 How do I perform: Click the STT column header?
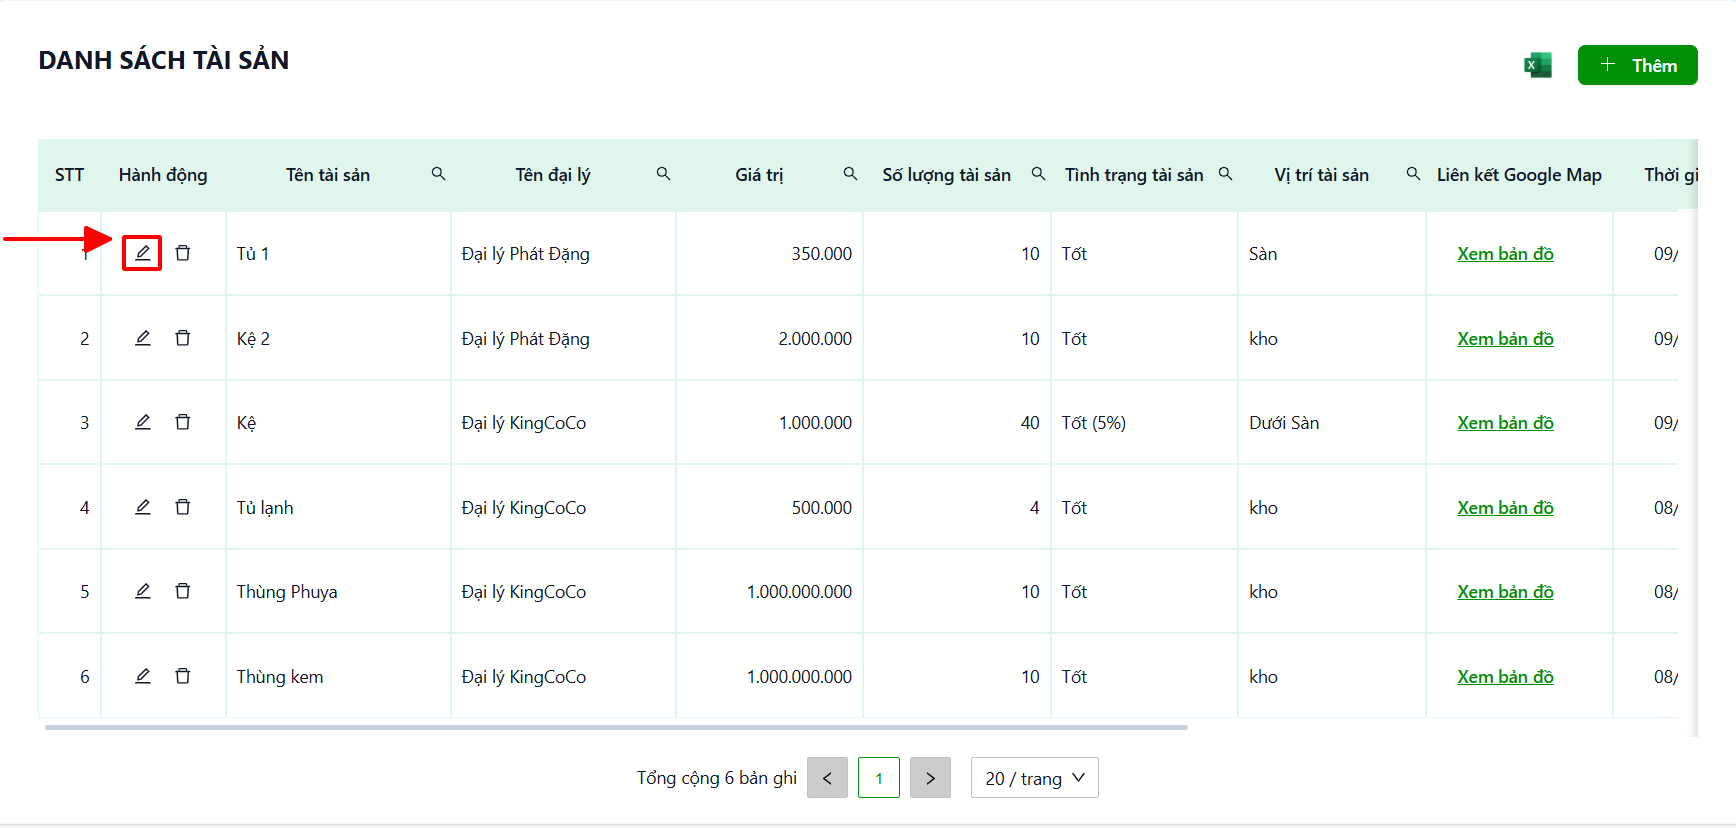point(69,175)
